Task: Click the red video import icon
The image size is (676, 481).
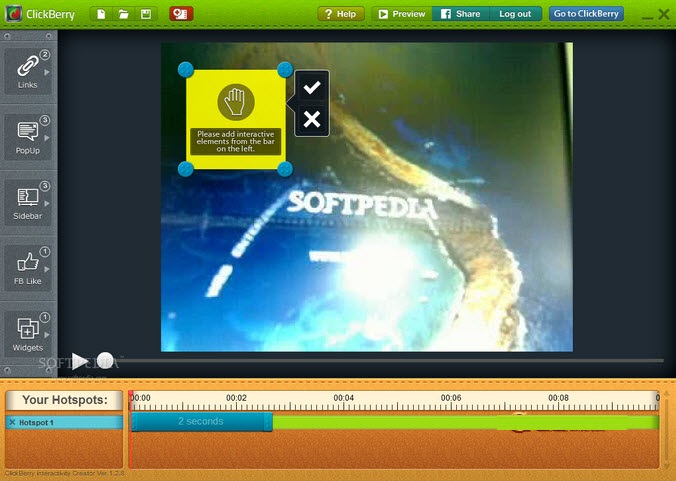Action: coord(181,14)
